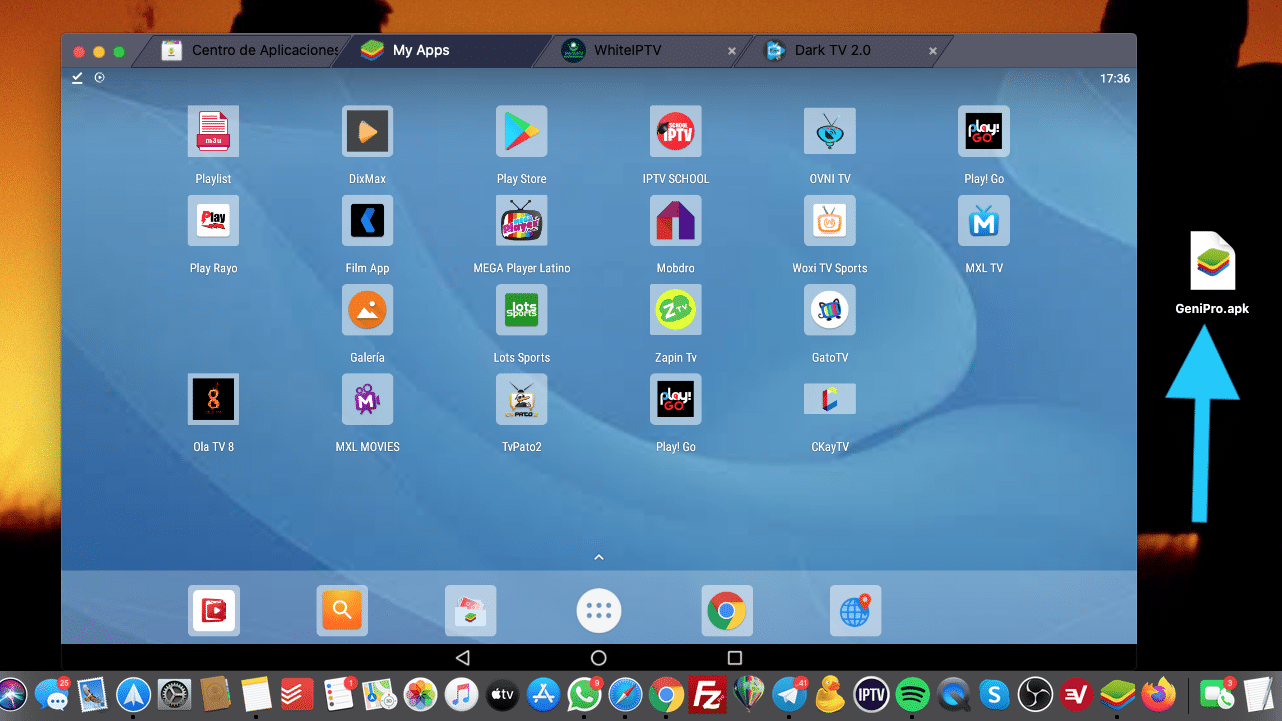
Task: Open Spotify from the macOS dock
Action: tap(911, 694)
